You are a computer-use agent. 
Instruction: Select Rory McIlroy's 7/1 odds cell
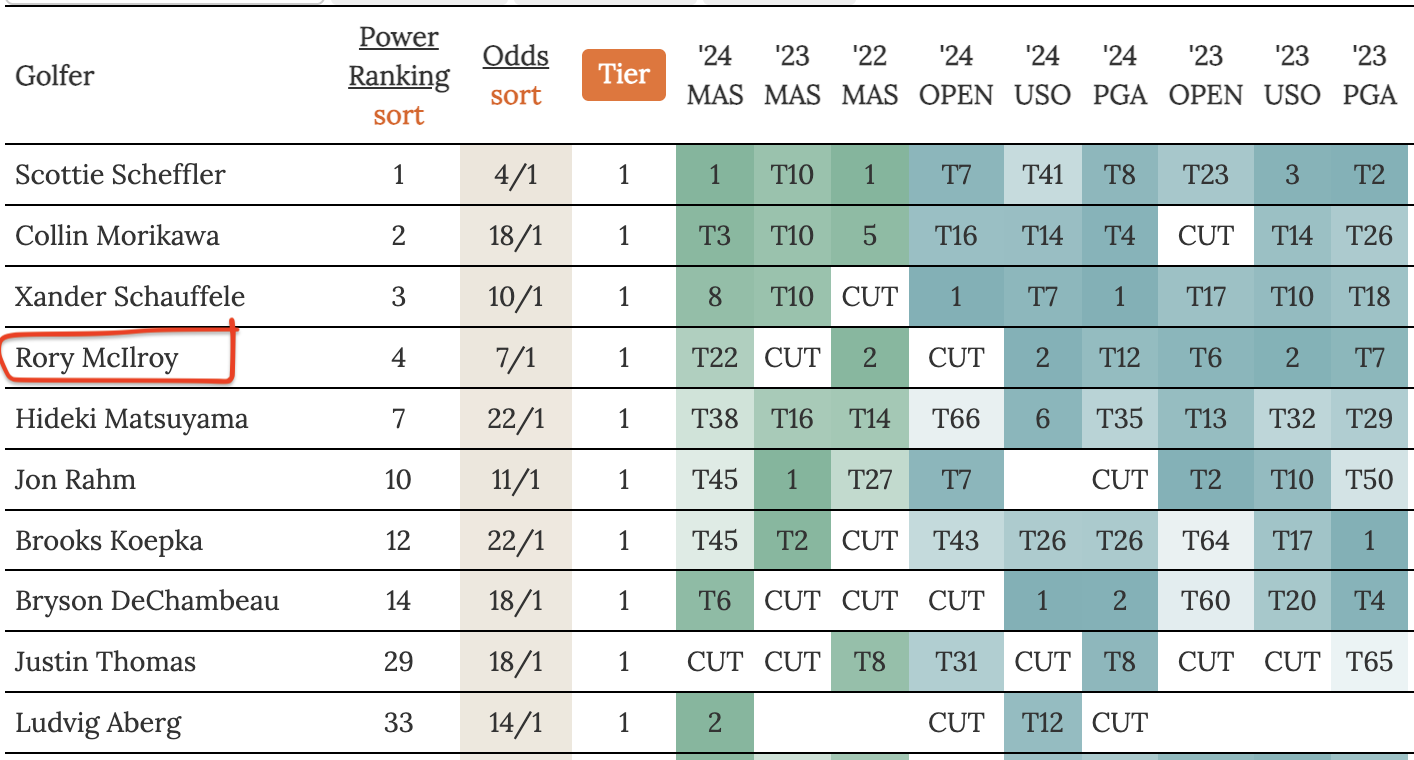pyautogui.click(x=515, y=358)
